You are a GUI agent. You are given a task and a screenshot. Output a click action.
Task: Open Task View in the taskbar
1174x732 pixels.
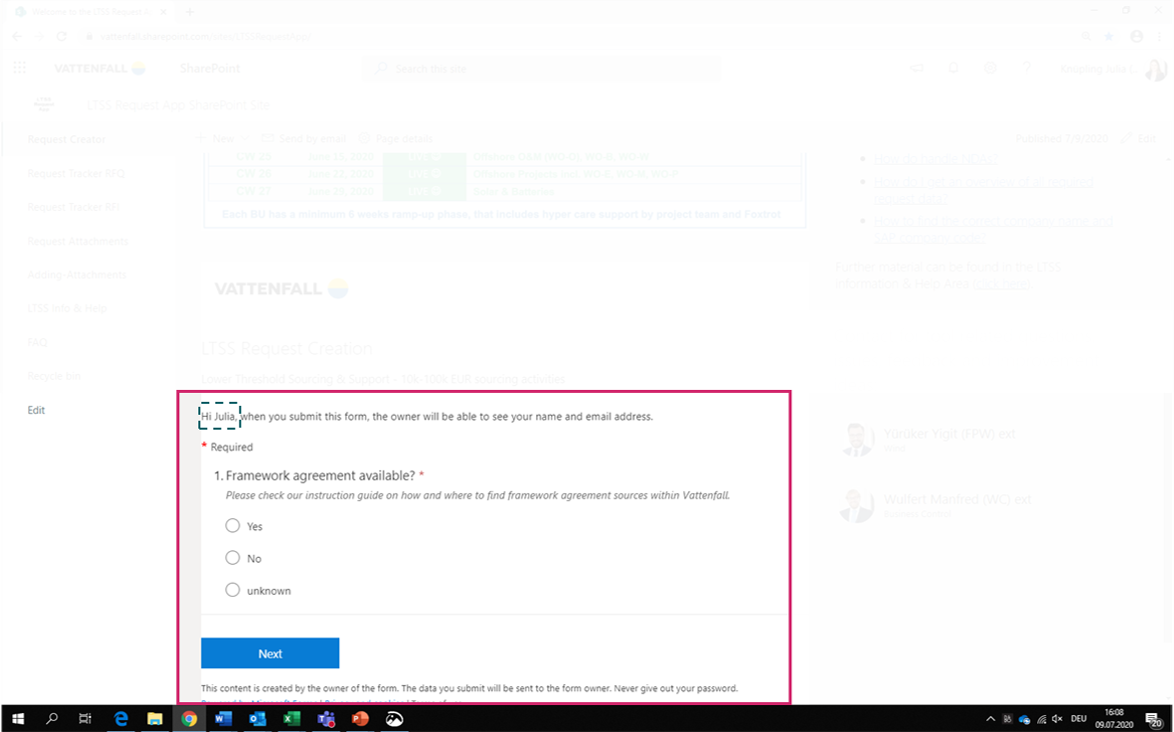pos(85,719)
